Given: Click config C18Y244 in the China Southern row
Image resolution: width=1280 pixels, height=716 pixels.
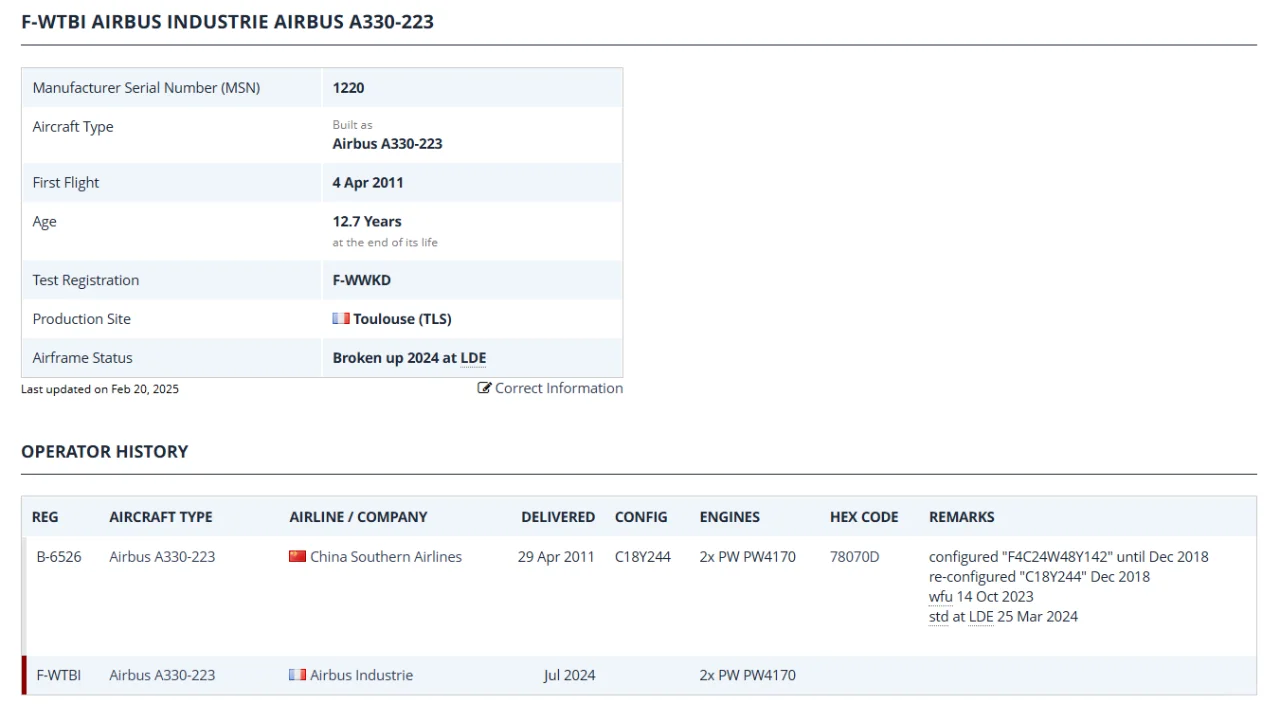Looking at the screenshot, I should (642, 557).
